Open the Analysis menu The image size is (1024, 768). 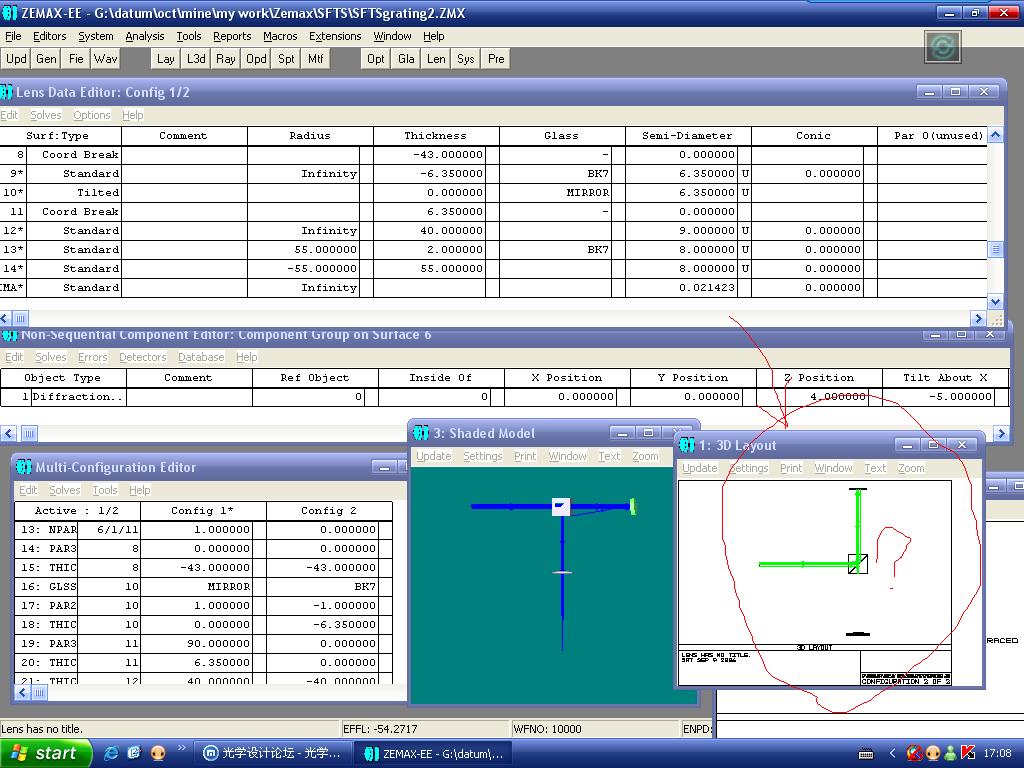point(144,36)
